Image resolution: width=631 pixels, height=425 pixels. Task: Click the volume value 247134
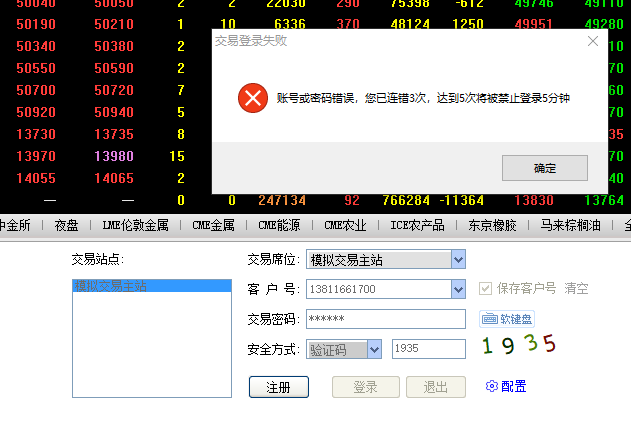(x=282, y=200)
